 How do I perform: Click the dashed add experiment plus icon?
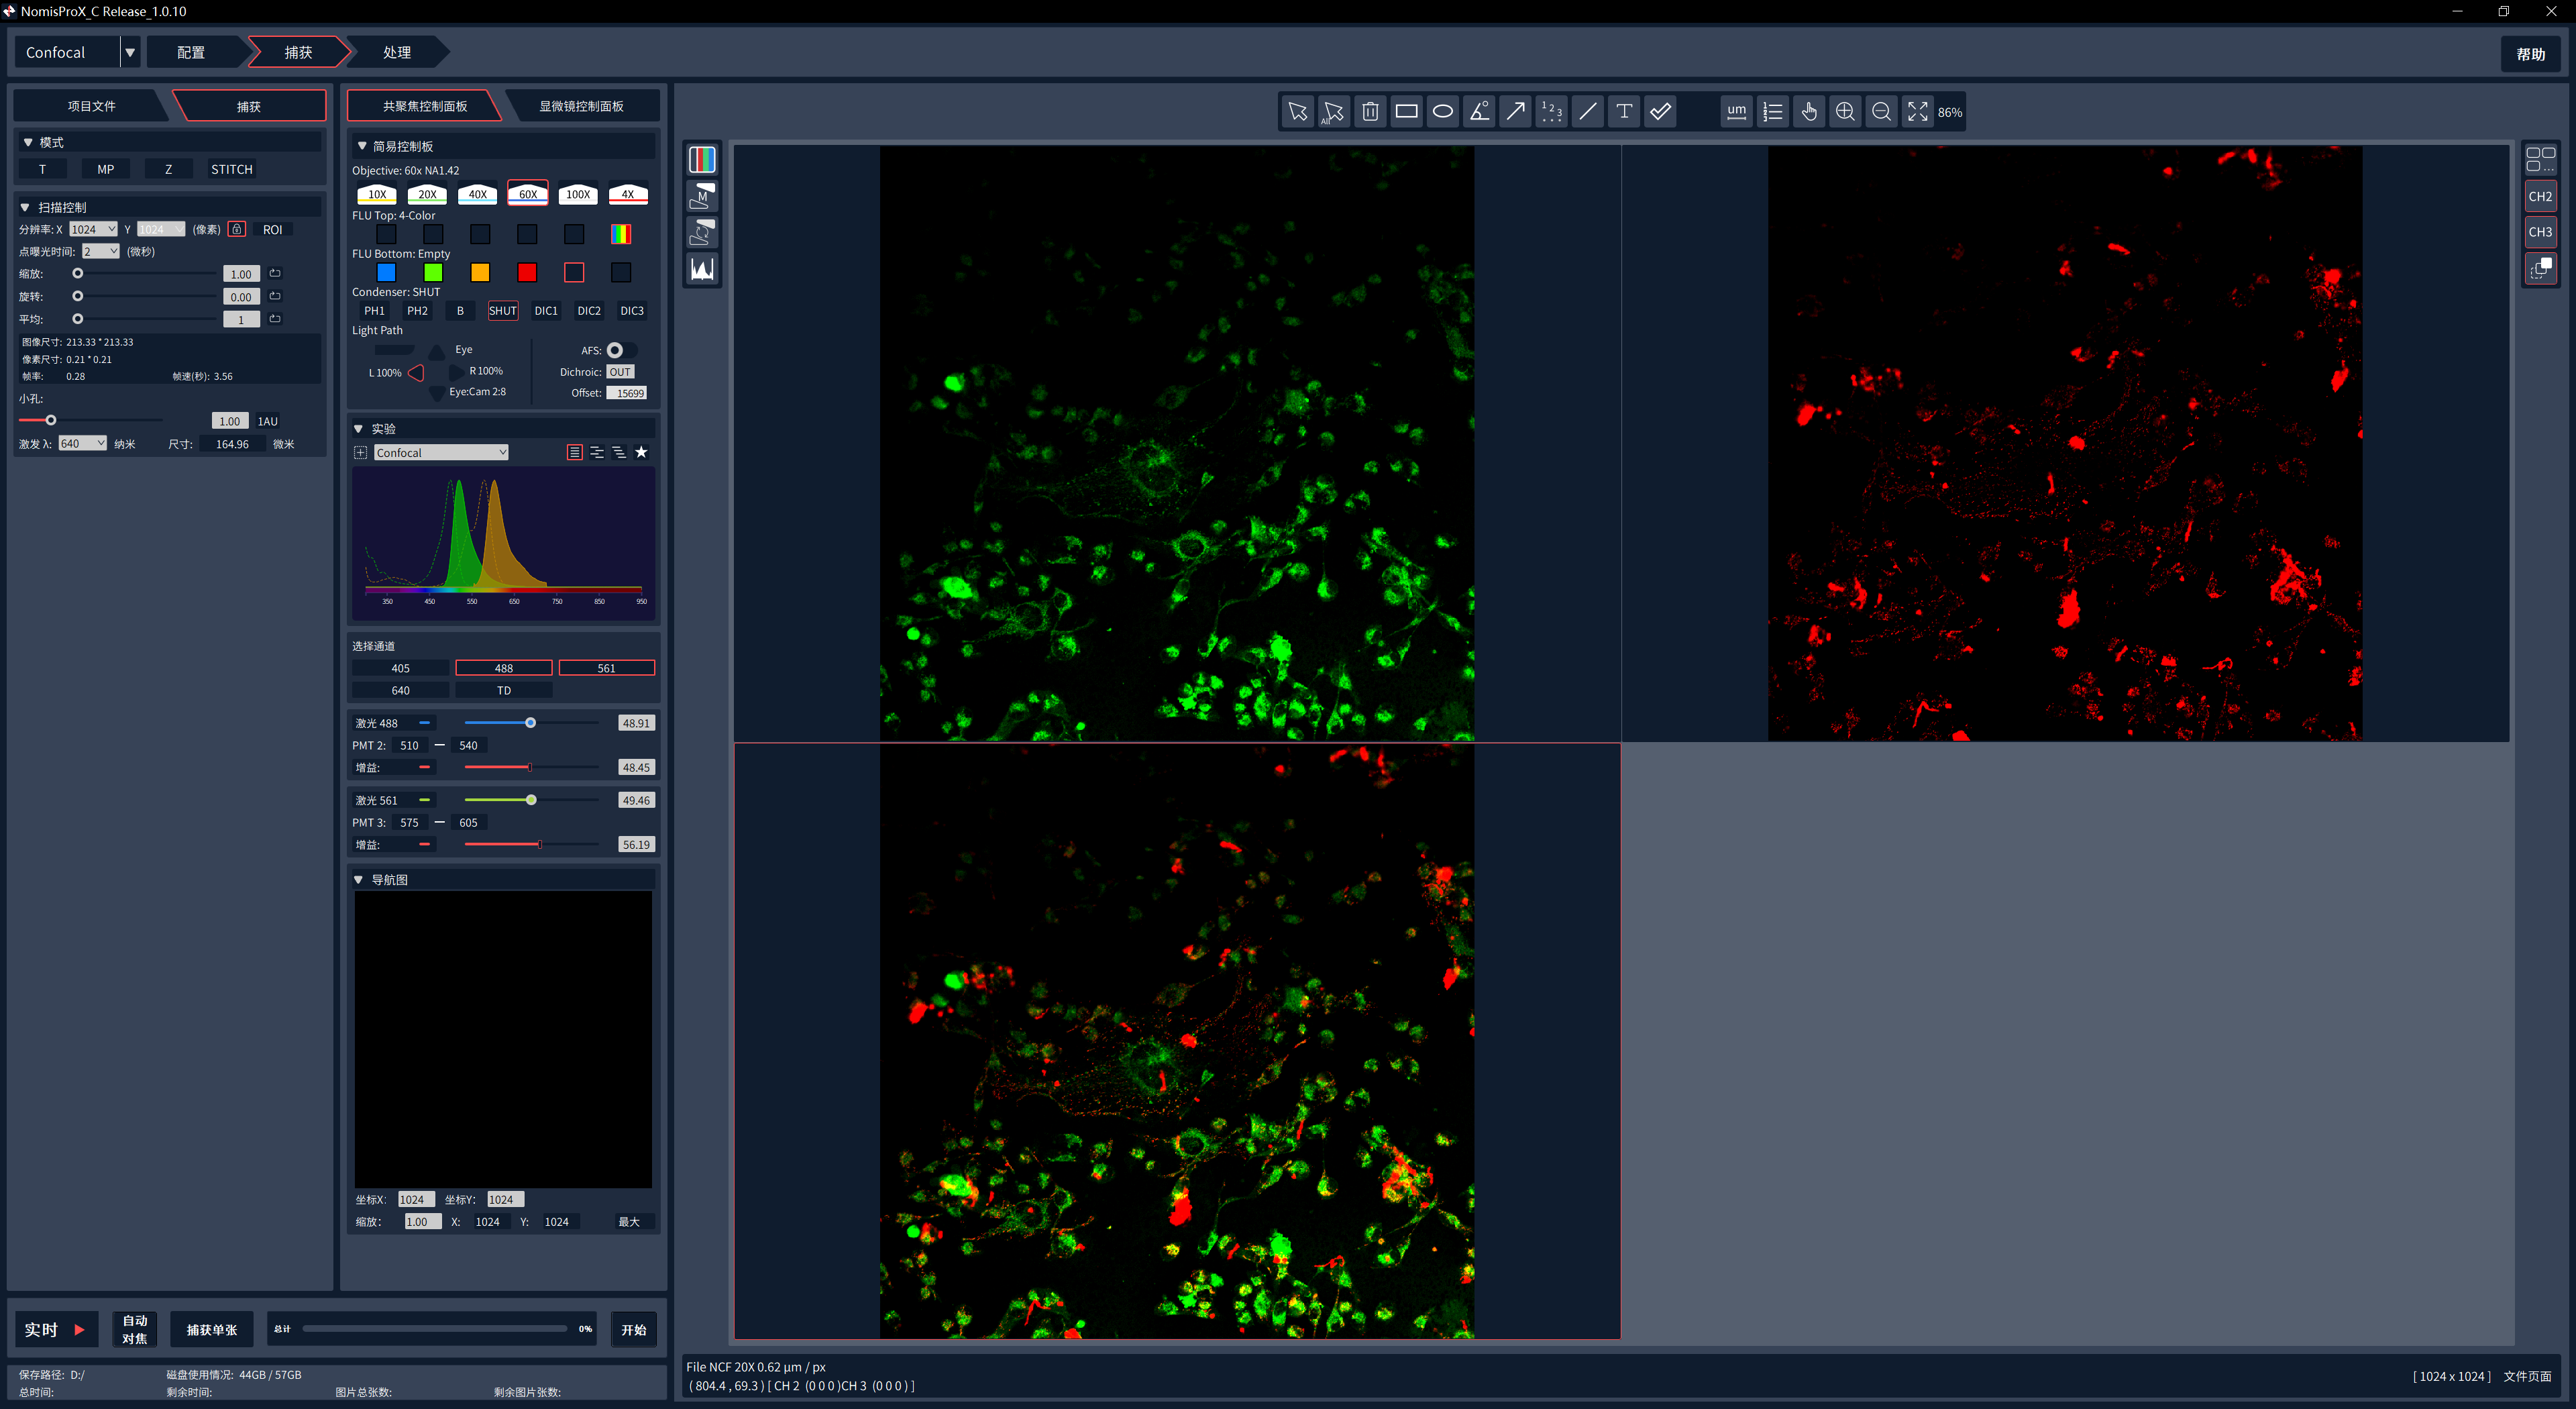click(x=361, y=453)
